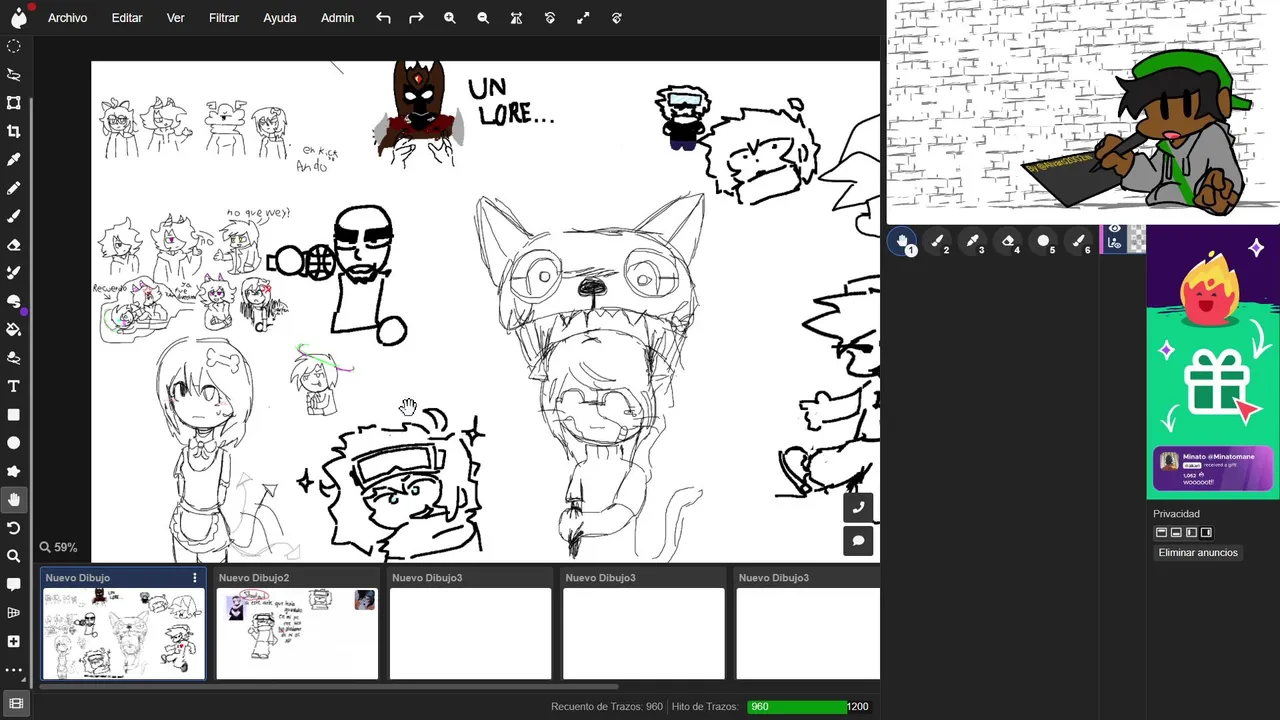Select the brush tool in left toolbar
Screen dimensions: 1280x720
coord(14,216)
